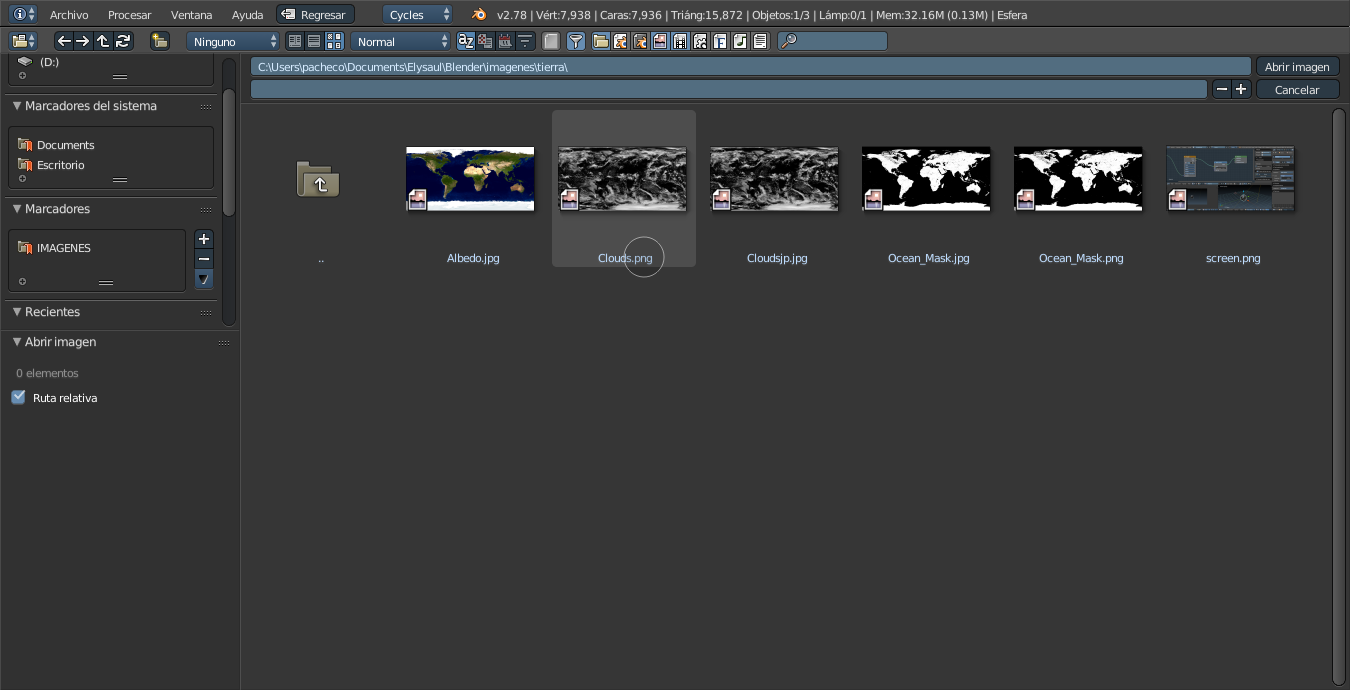Click the create new folder icon
The height and width of the screenshot is (690, 1350).
click(159, 41)
